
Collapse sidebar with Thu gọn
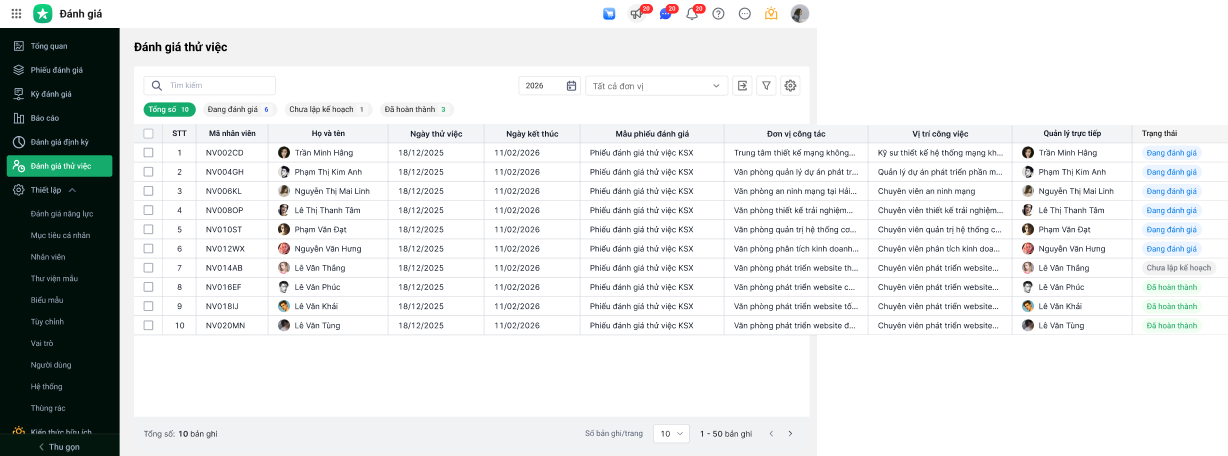coord(59,447)
